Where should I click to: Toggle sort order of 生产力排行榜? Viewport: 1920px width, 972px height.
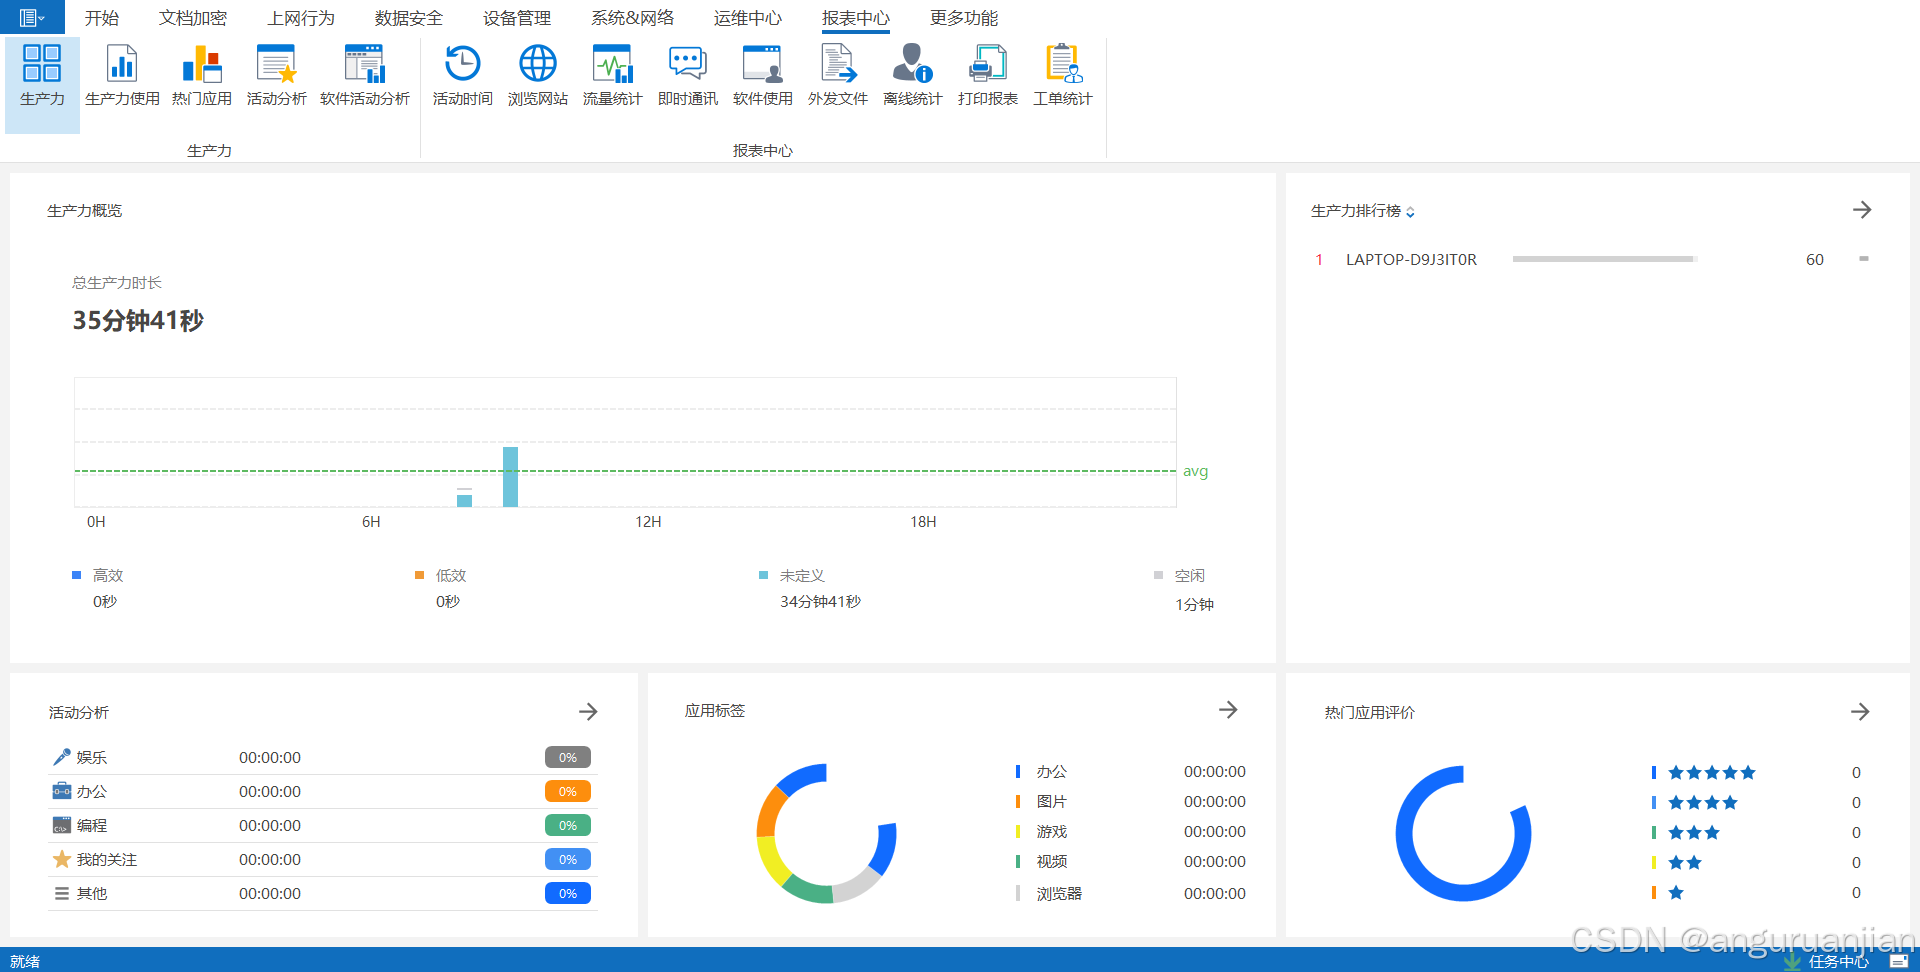(1410, 212)
